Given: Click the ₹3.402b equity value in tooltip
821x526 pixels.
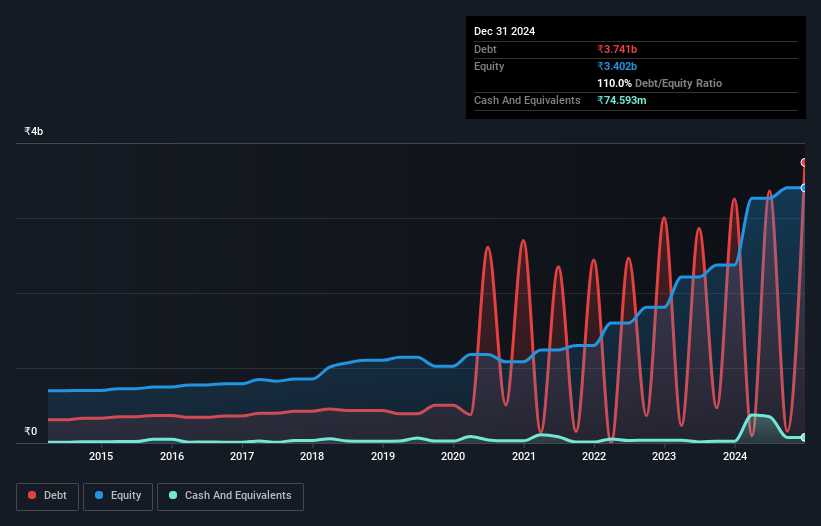Looking at the screenshot, I should (x=617, y=66).
